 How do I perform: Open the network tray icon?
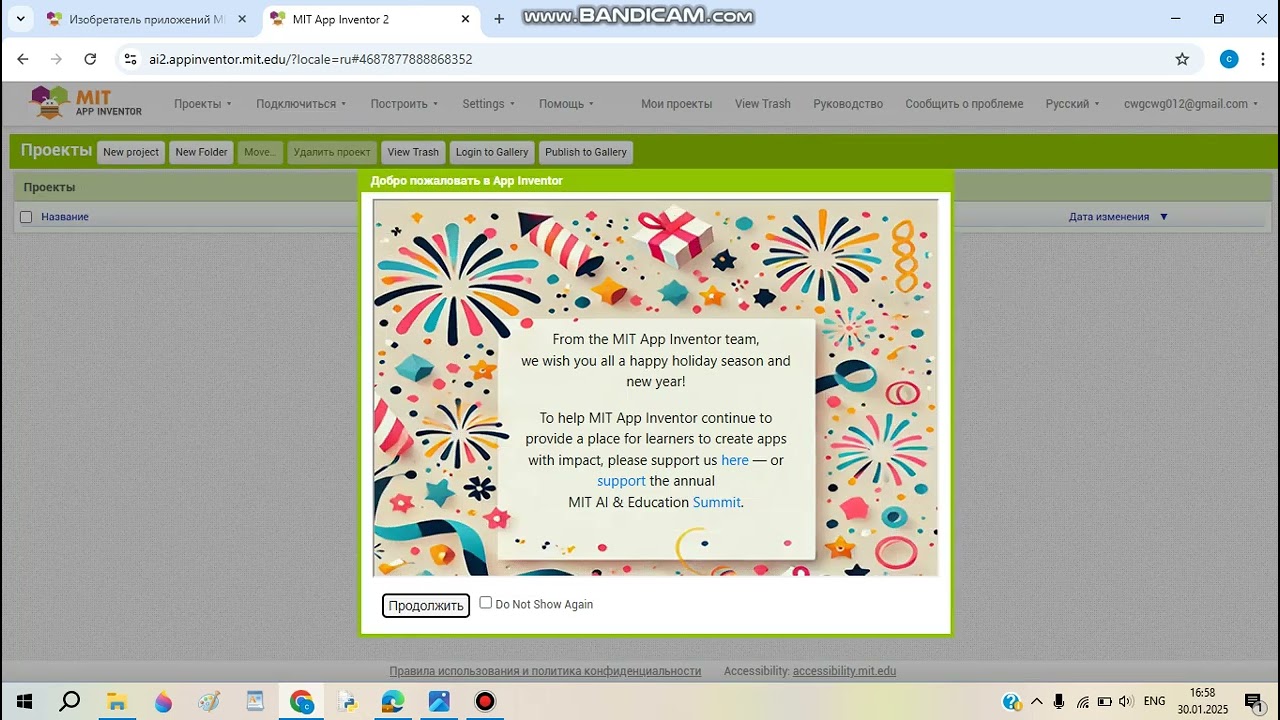[1082, 701]
